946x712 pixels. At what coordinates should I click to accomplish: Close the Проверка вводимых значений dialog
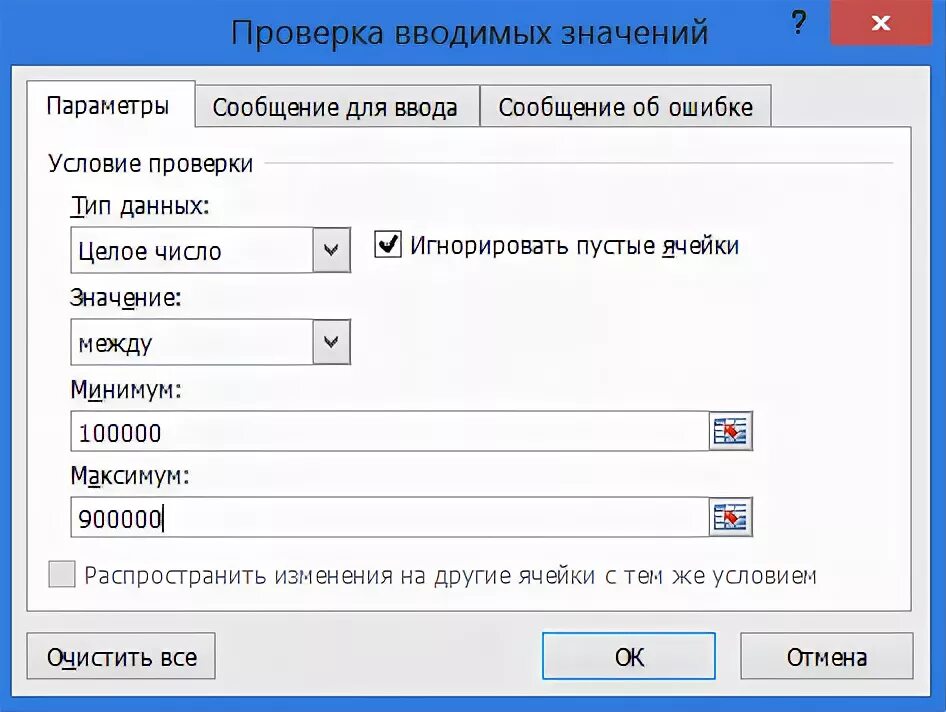(x=882, y=24)
